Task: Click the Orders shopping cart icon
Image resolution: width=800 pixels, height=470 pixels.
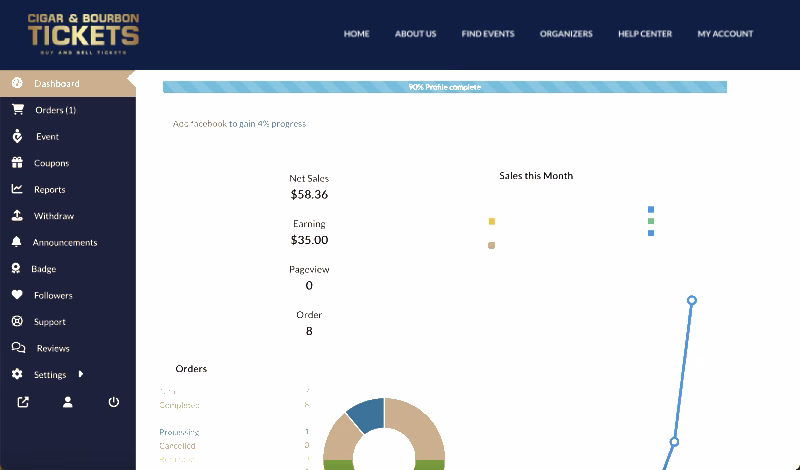Action: tap(17, 110)
